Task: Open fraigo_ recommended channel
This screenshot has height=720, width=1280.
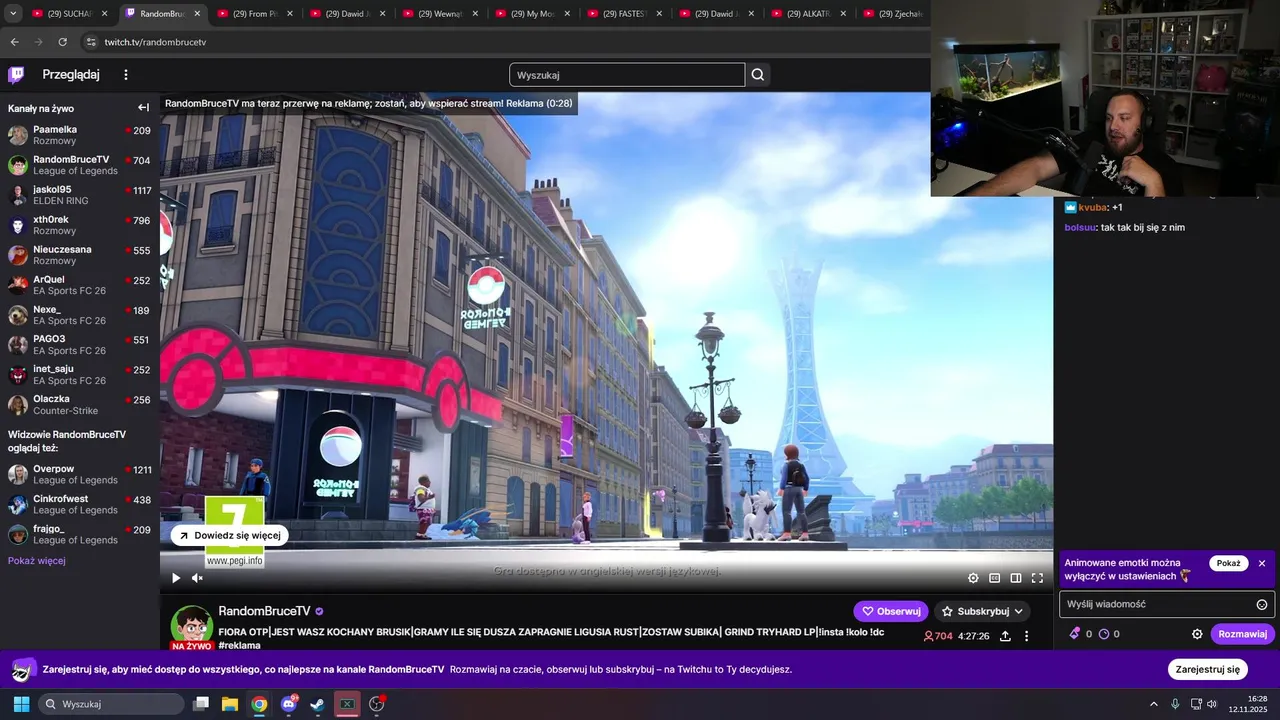Action: [79, 534]
